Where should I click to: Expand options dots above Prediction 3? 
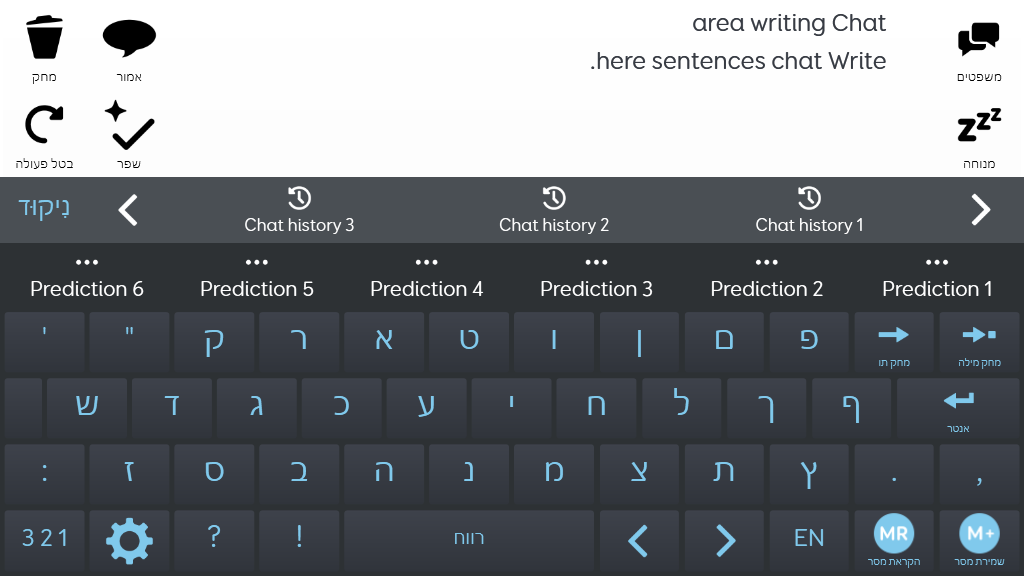point(596,262)
